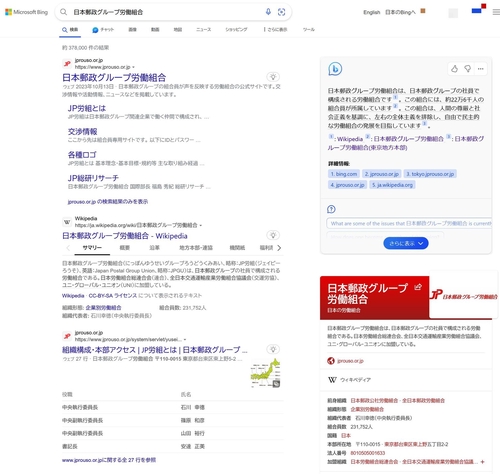Click globe icon next to jprouso.or.jp in panel

pos(331,361)
